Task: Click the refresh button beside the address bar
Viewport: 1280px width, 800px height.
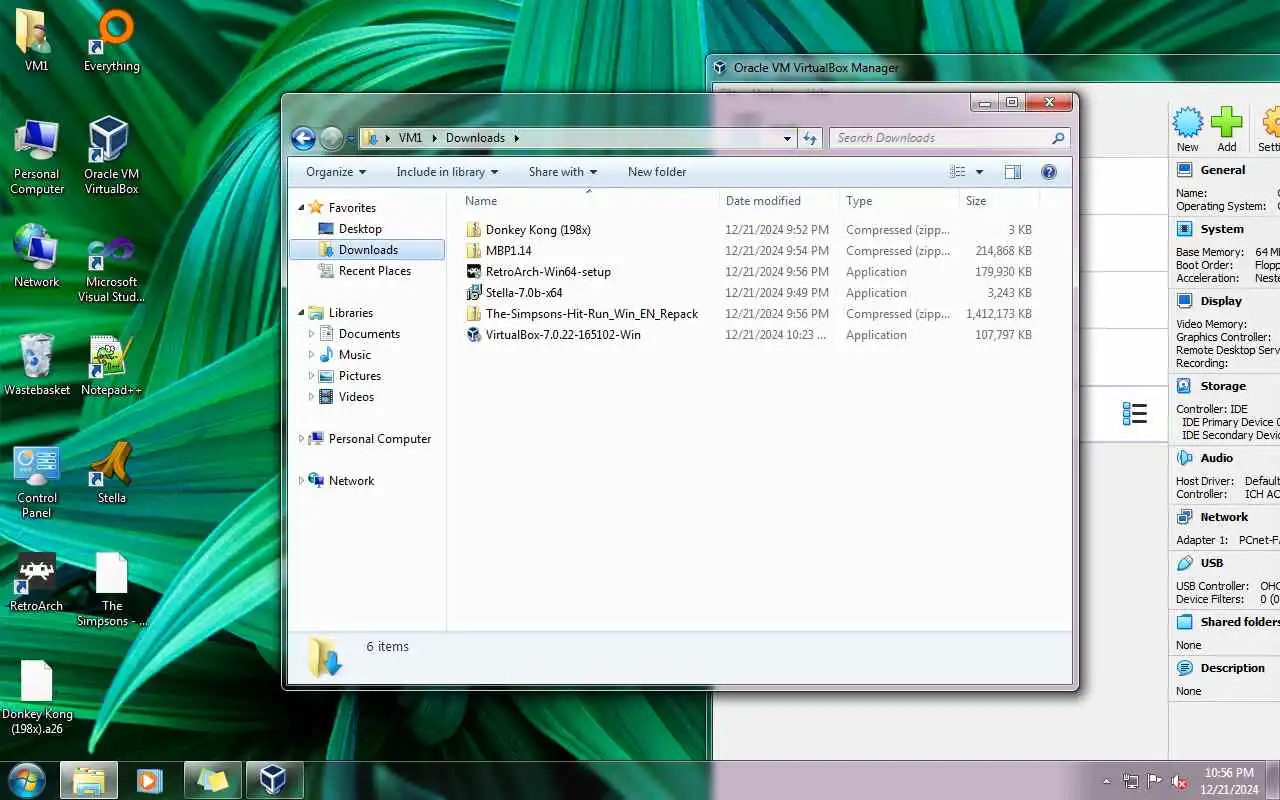Action: [811, 138]
